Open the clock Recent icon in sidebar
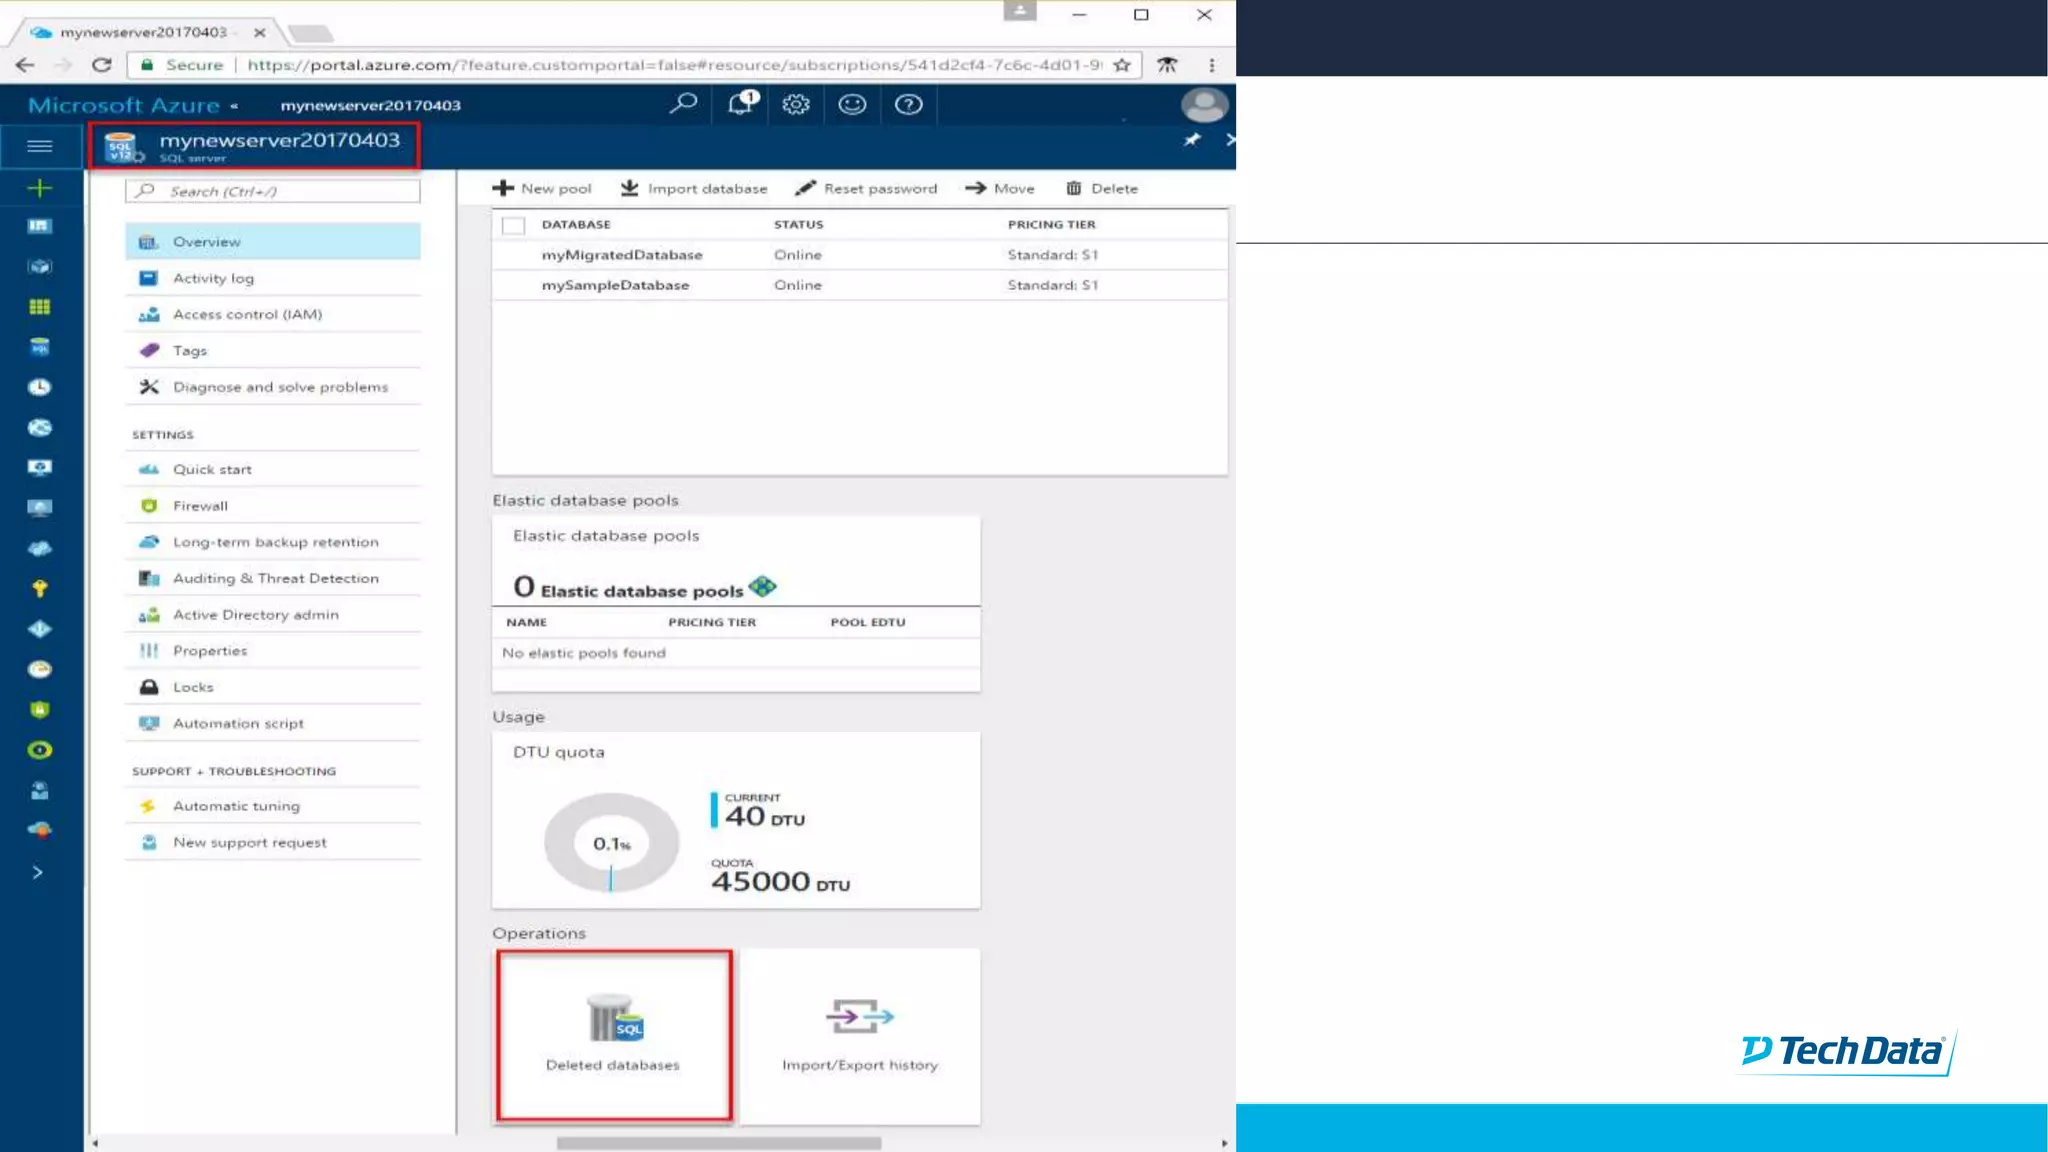 pyautogui.click(x=40, y=387)
